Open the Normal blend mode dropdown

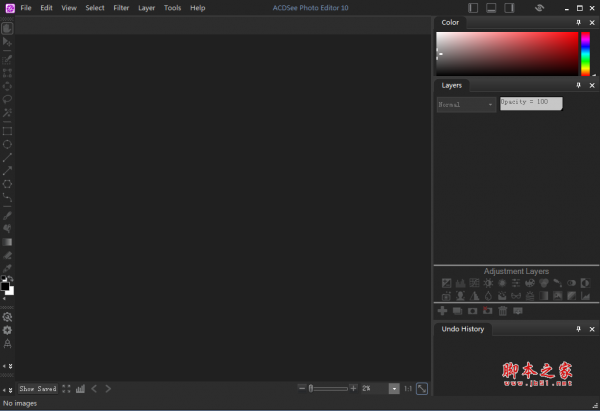click(466, 104)
